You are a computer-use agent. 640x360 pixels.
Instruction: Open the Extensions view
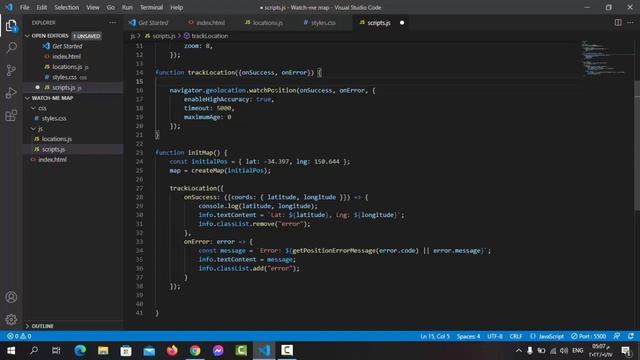point(11,116)
